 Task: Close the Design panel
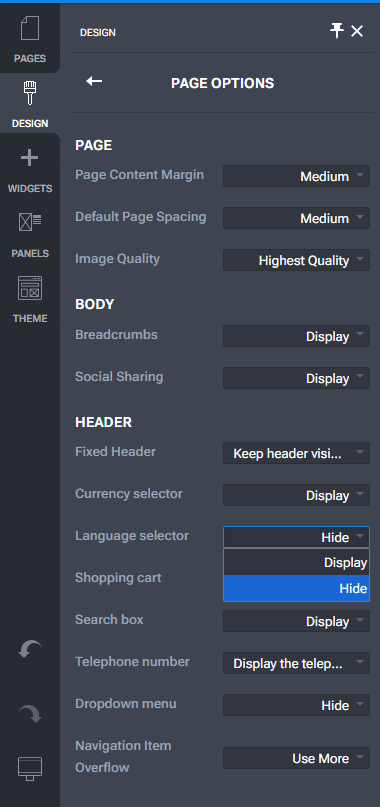357,31
